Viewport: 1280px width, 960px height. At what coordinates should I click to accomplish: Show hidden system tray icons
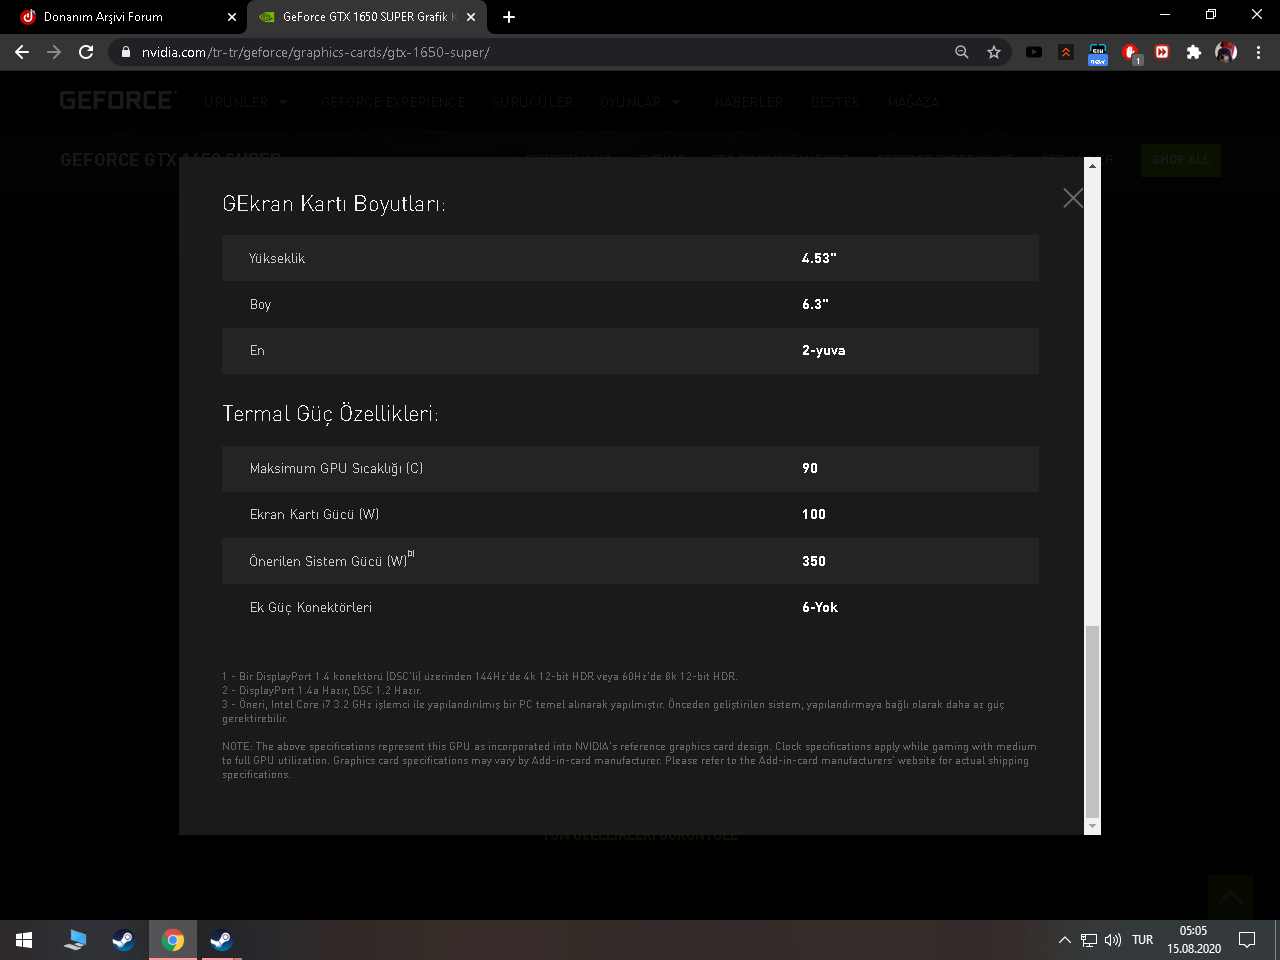(1065, 940)
